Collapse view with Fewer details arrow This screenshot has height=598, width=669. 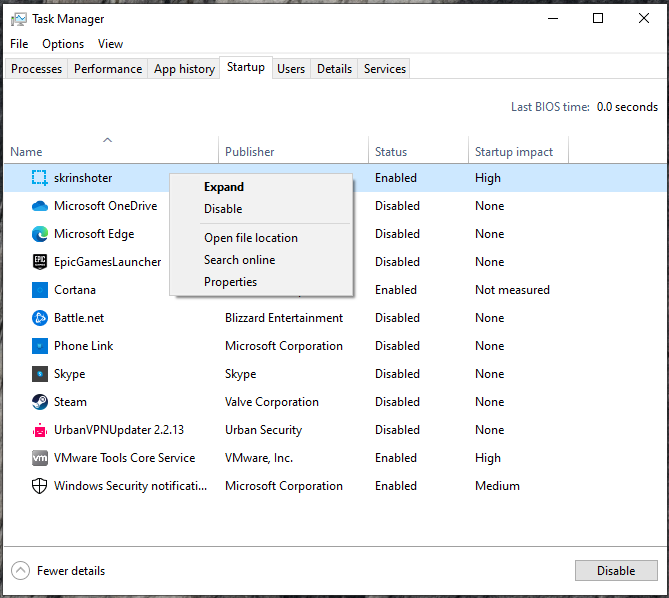pos(20,571)
